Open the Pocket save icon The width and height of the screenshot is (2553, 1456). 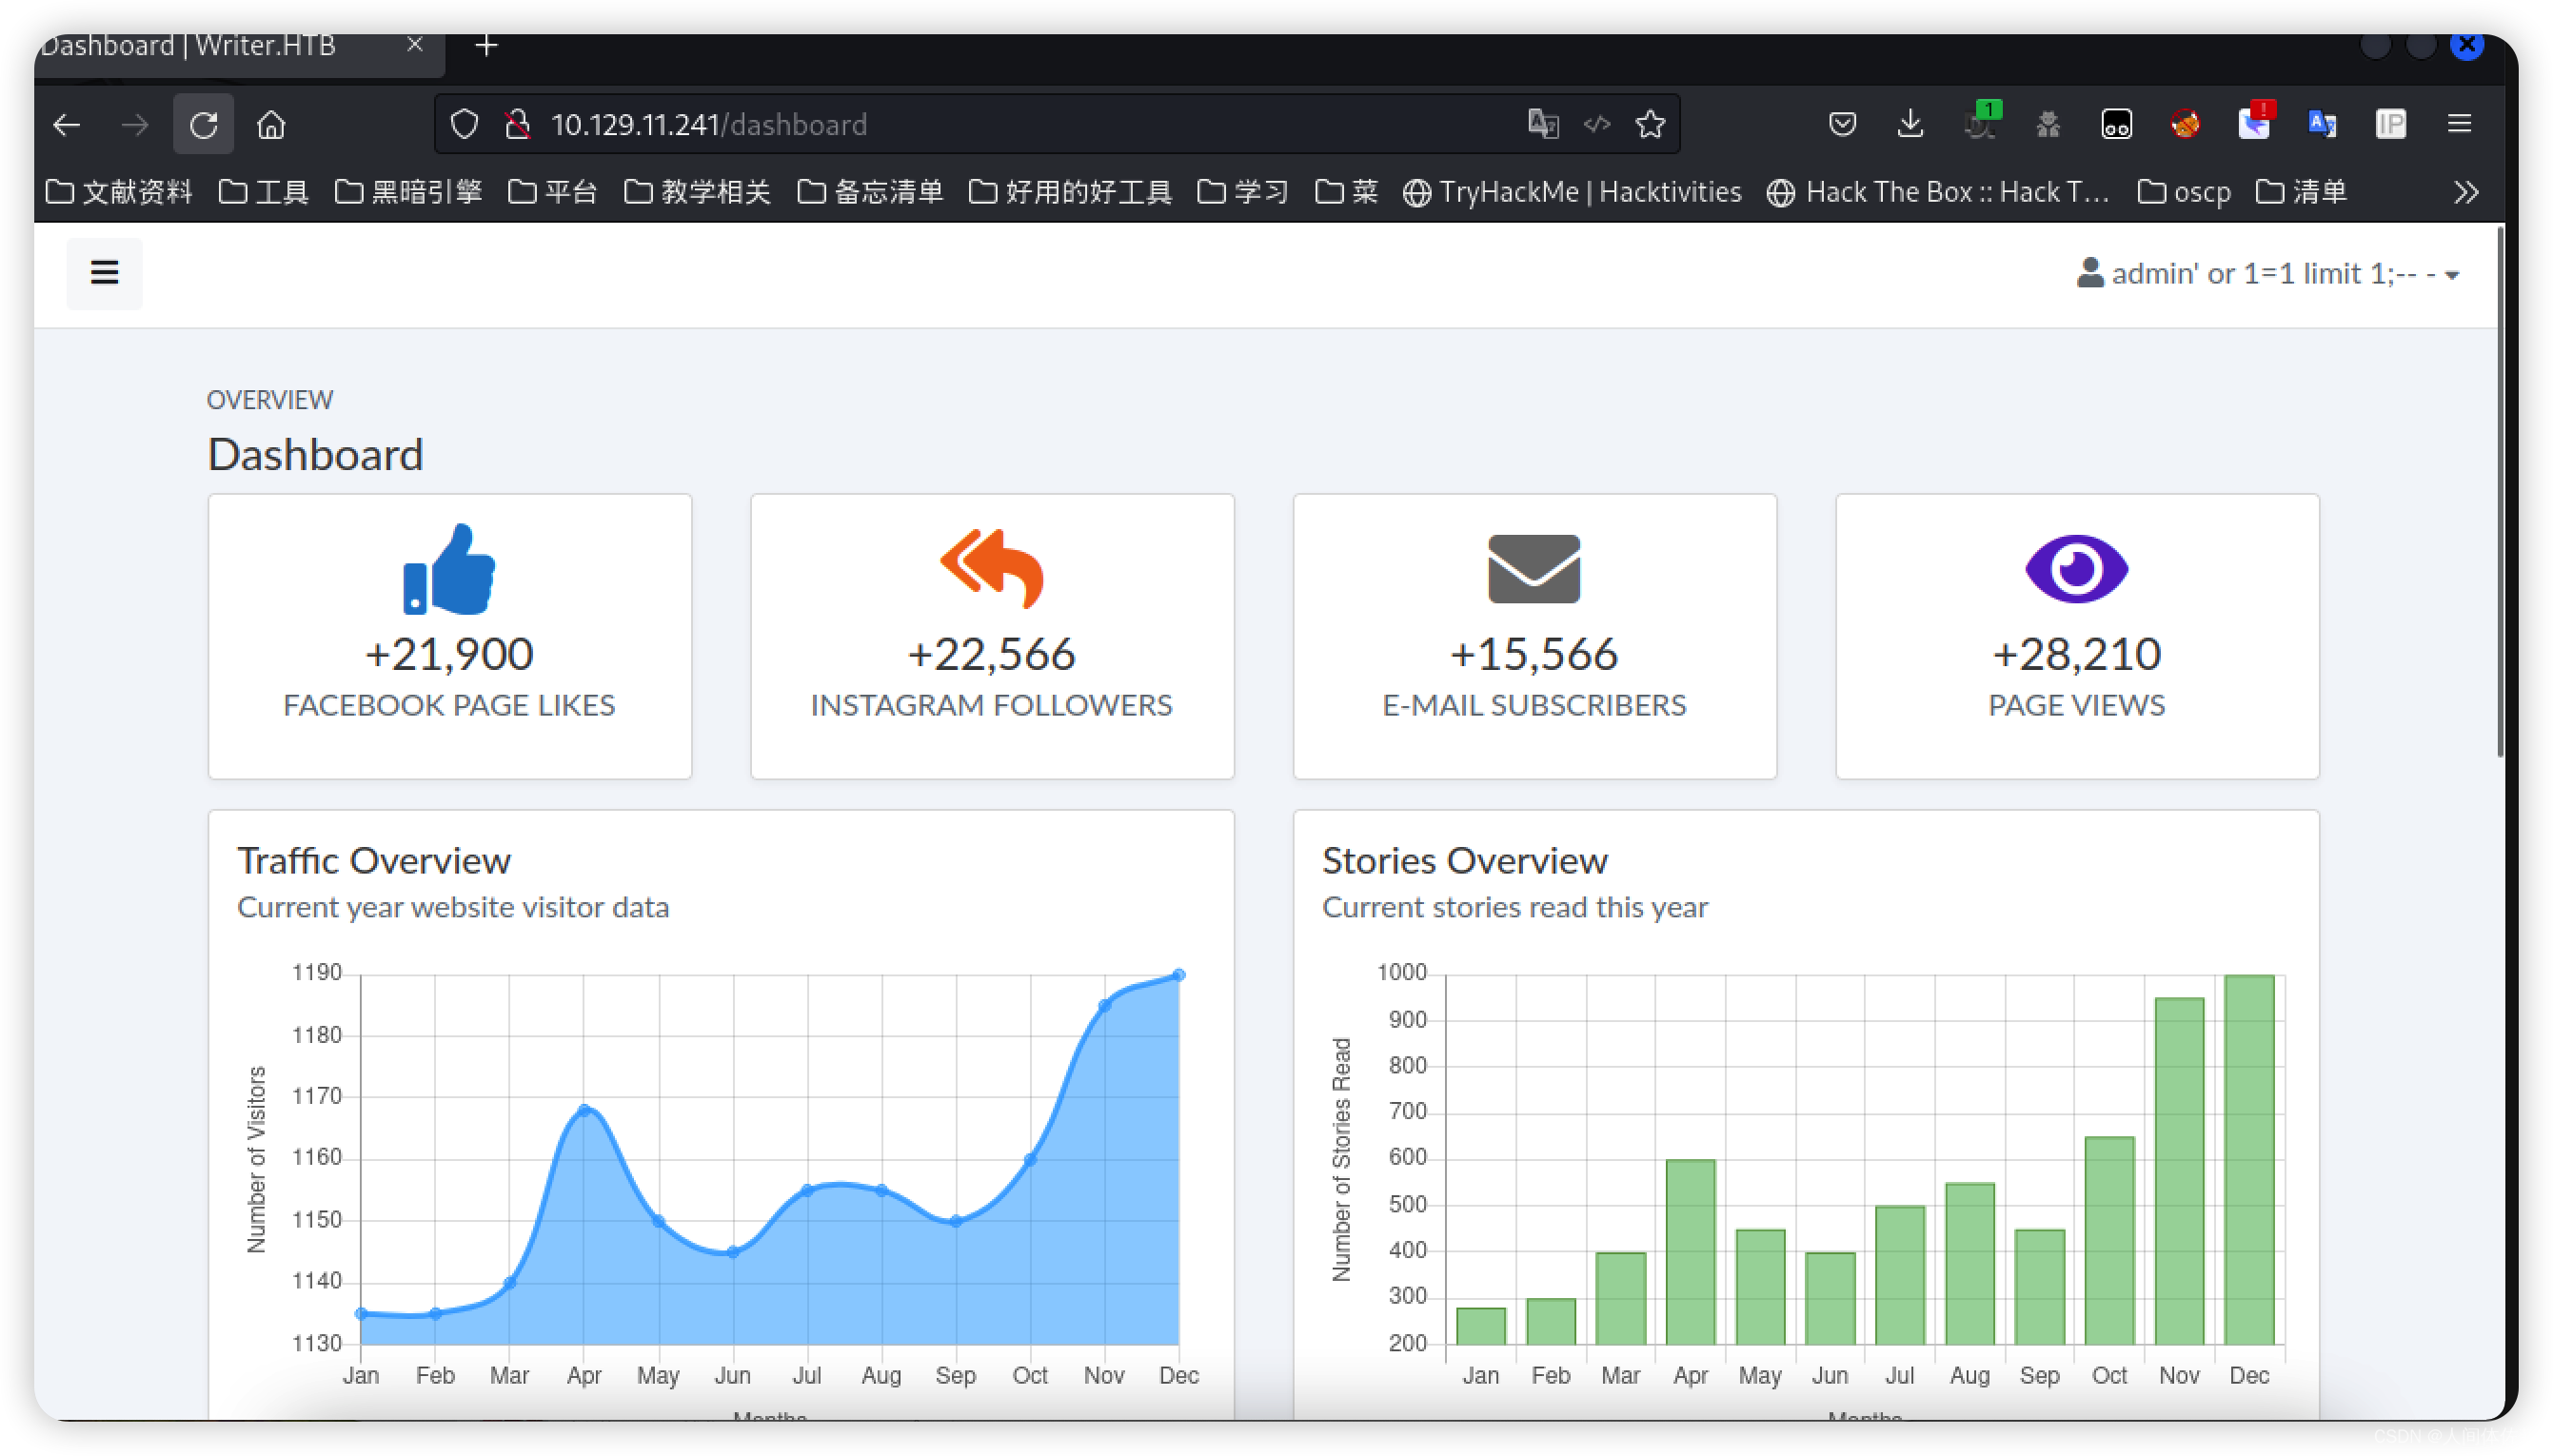pos(1842,125)
